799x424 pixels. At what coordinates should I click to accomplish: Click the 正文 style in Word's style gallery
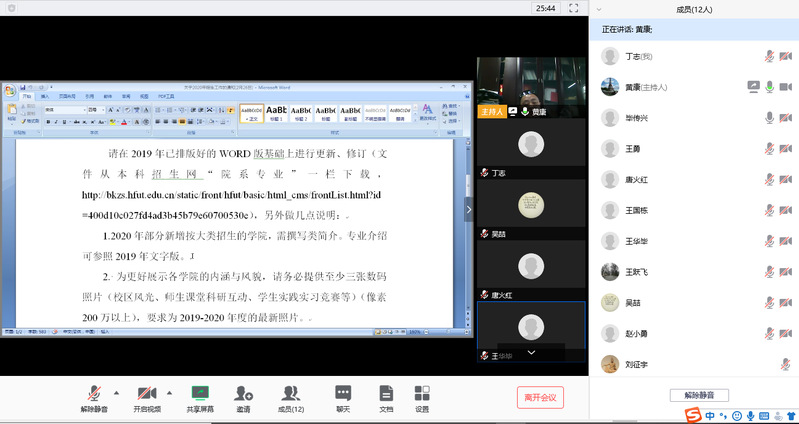coord(253,112)
